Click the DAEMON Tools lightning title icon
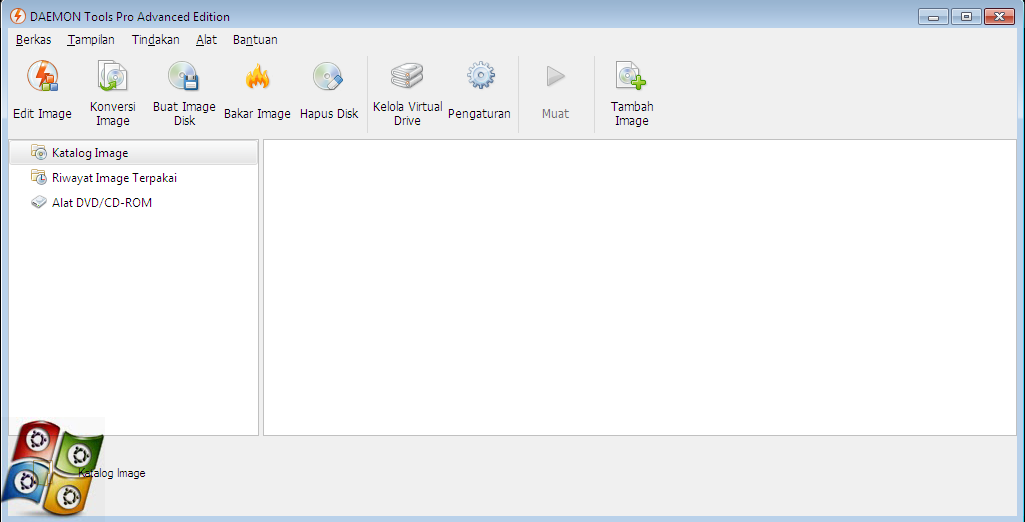This screenshot has height=522, width=1025. coord(18,16)
